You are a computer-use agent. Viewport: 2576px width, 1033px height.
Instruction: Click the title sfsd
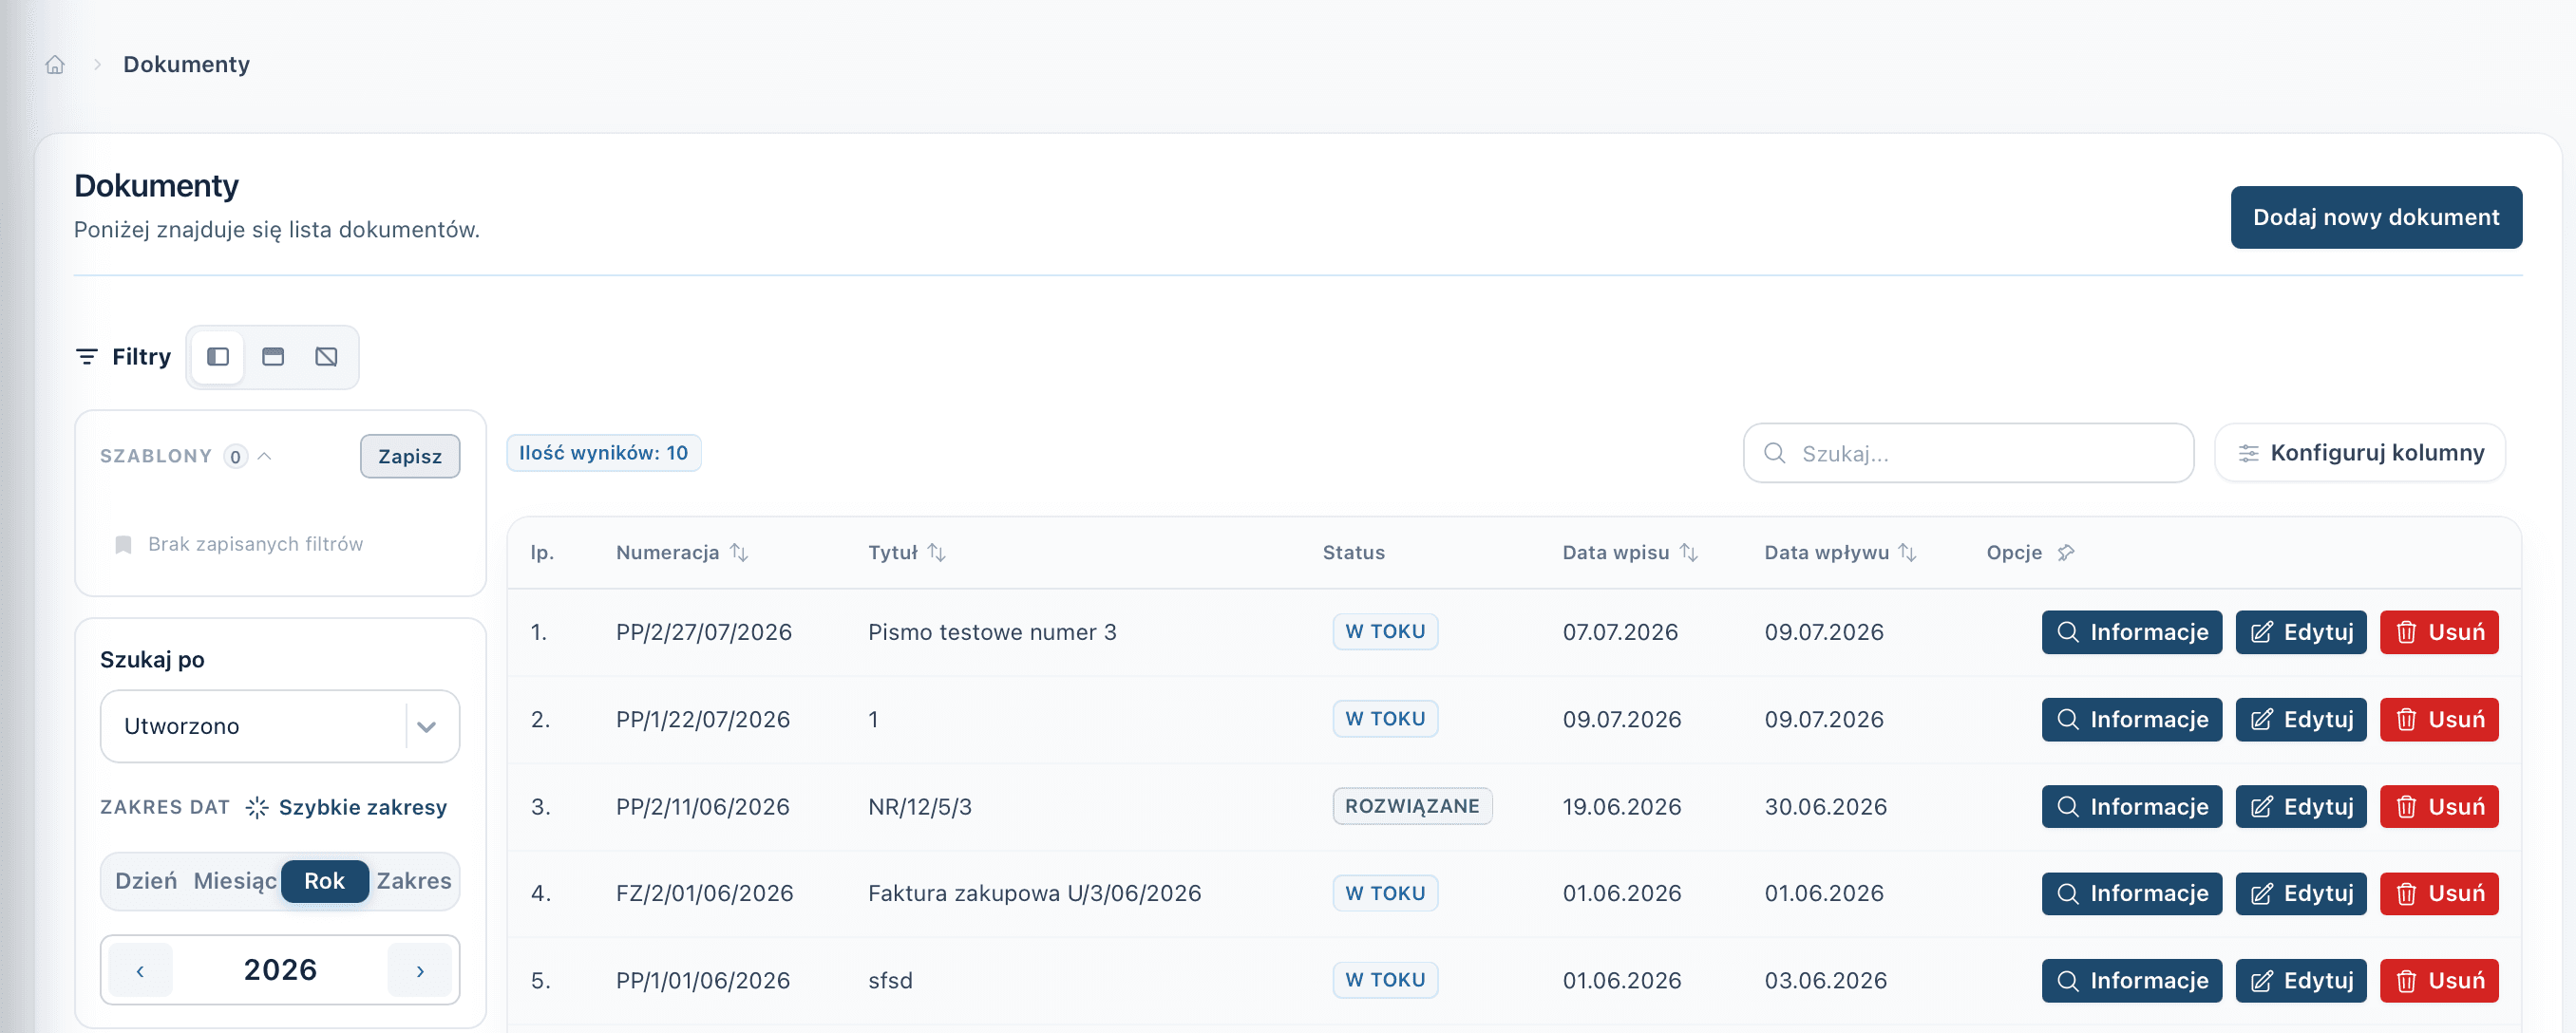point(890,981)
